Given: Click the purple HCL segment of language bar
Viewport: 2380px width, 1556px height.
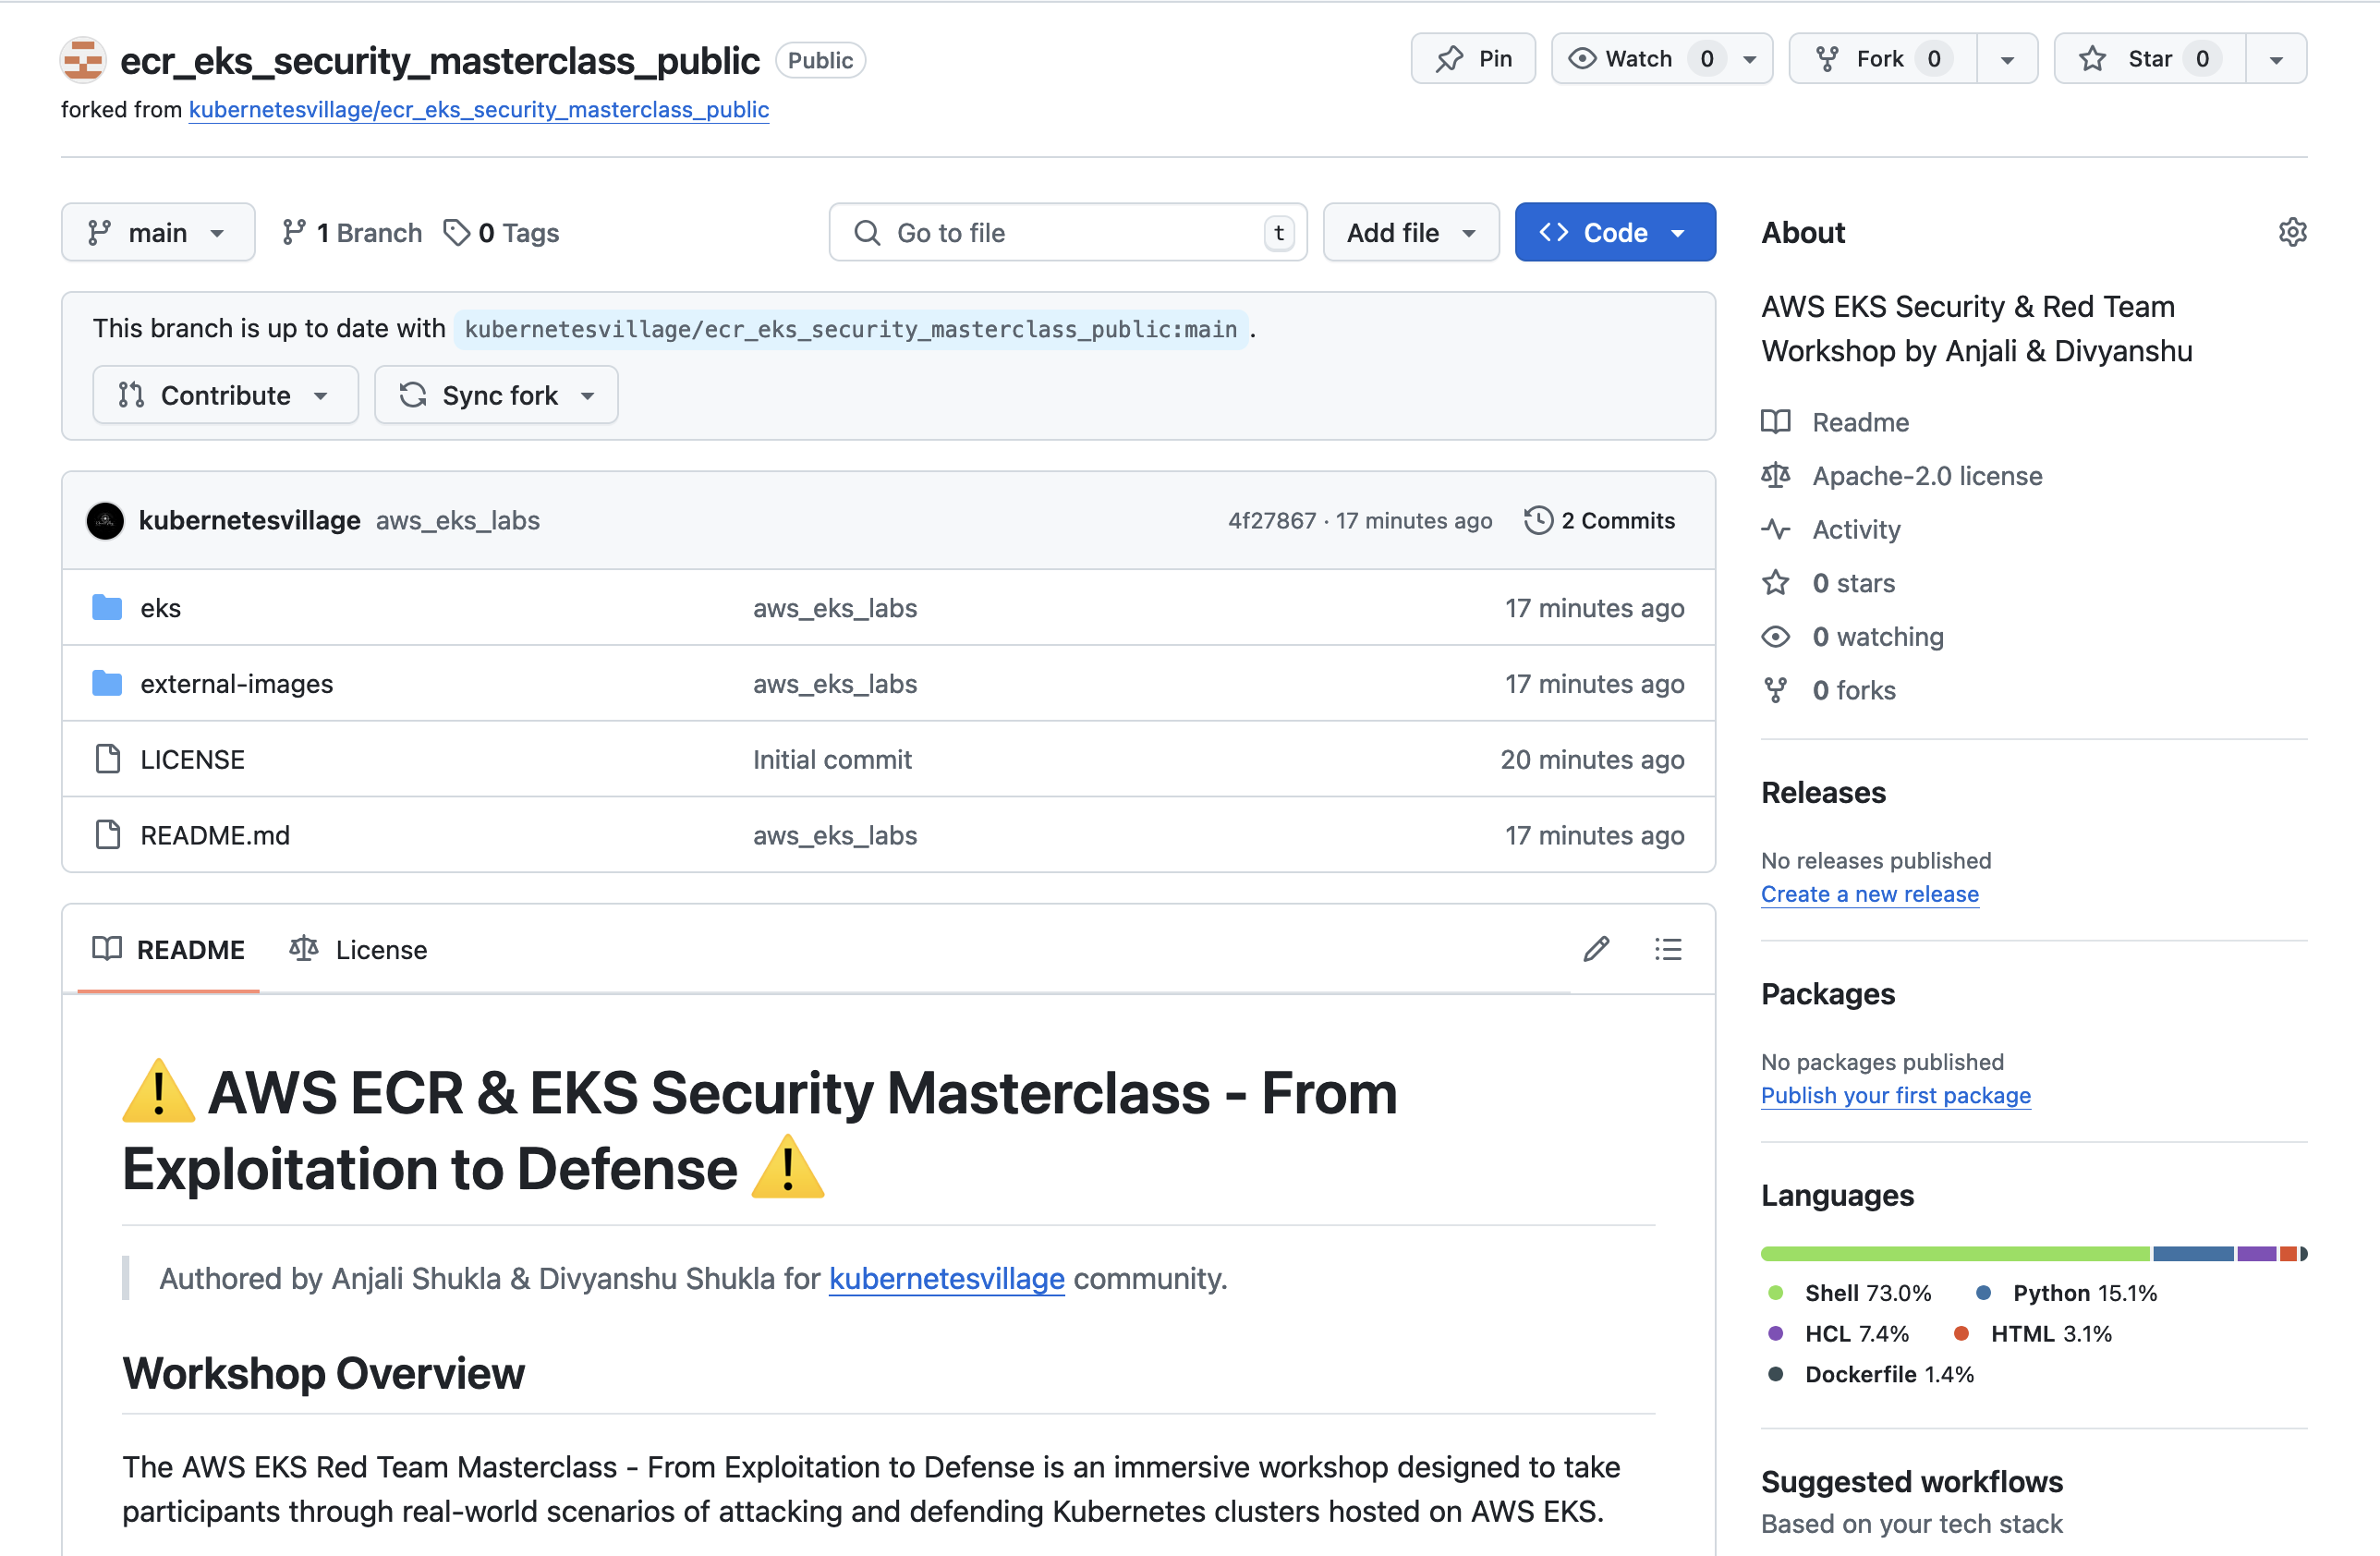Looking at the screenshot, I should point(2257,1253).
